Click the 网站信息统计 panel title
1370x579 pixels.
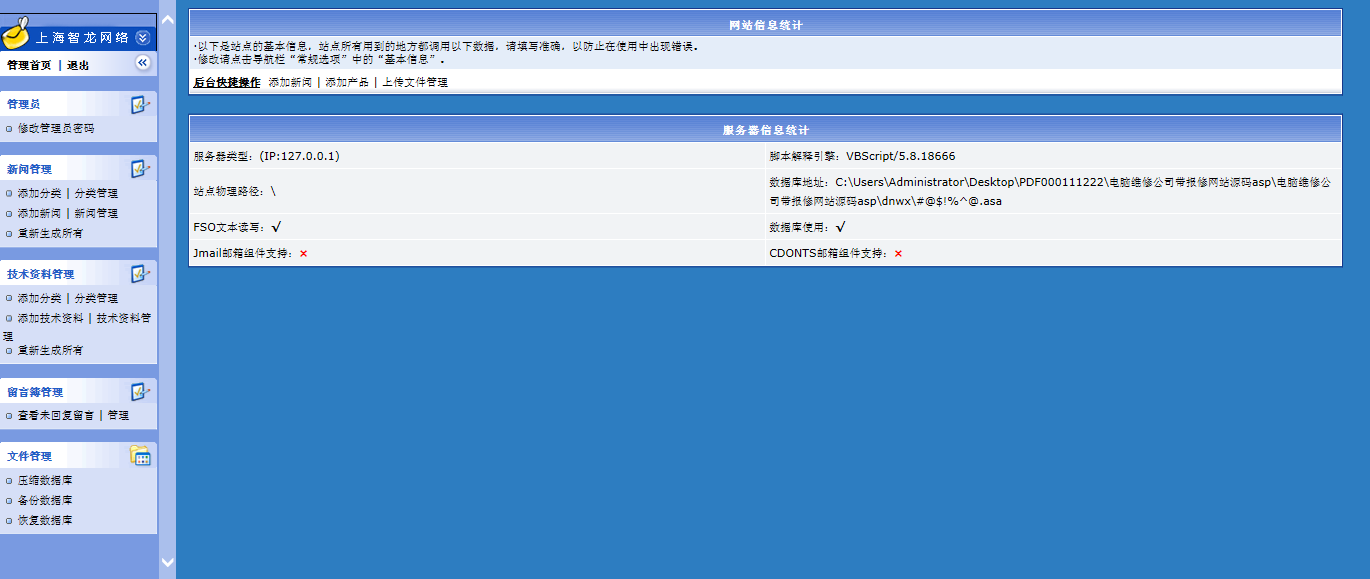pyautogui.click(x=765, y=25)
